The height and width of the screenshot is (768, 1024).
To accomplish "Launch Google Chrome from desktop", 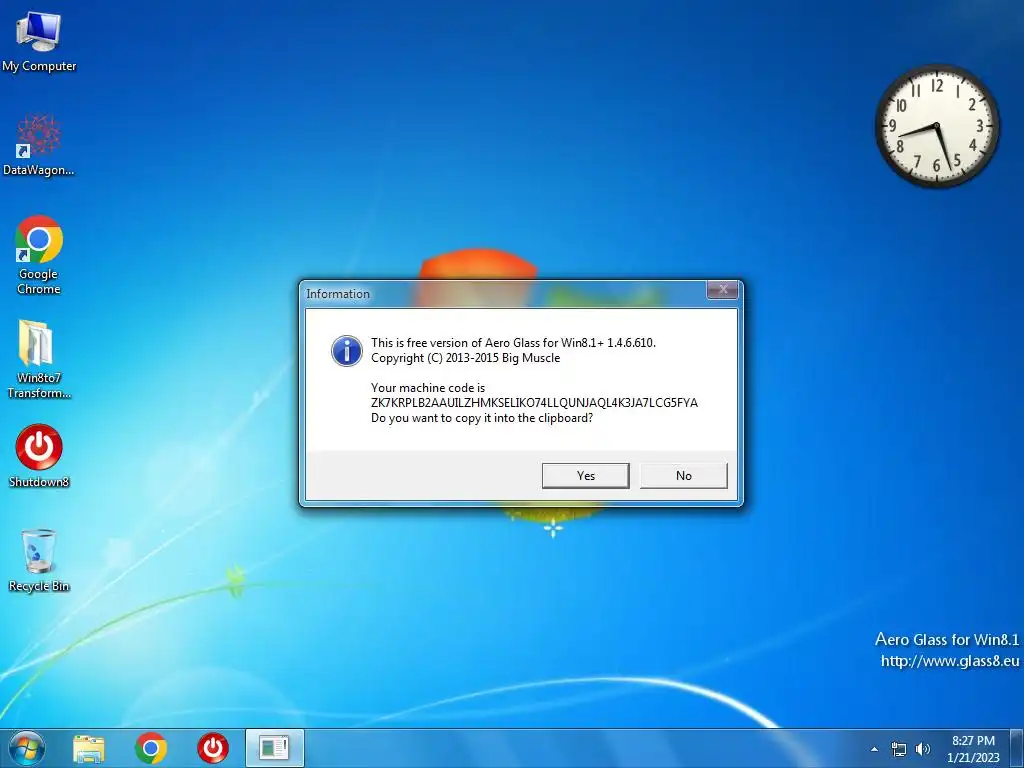I will (39, 255).
